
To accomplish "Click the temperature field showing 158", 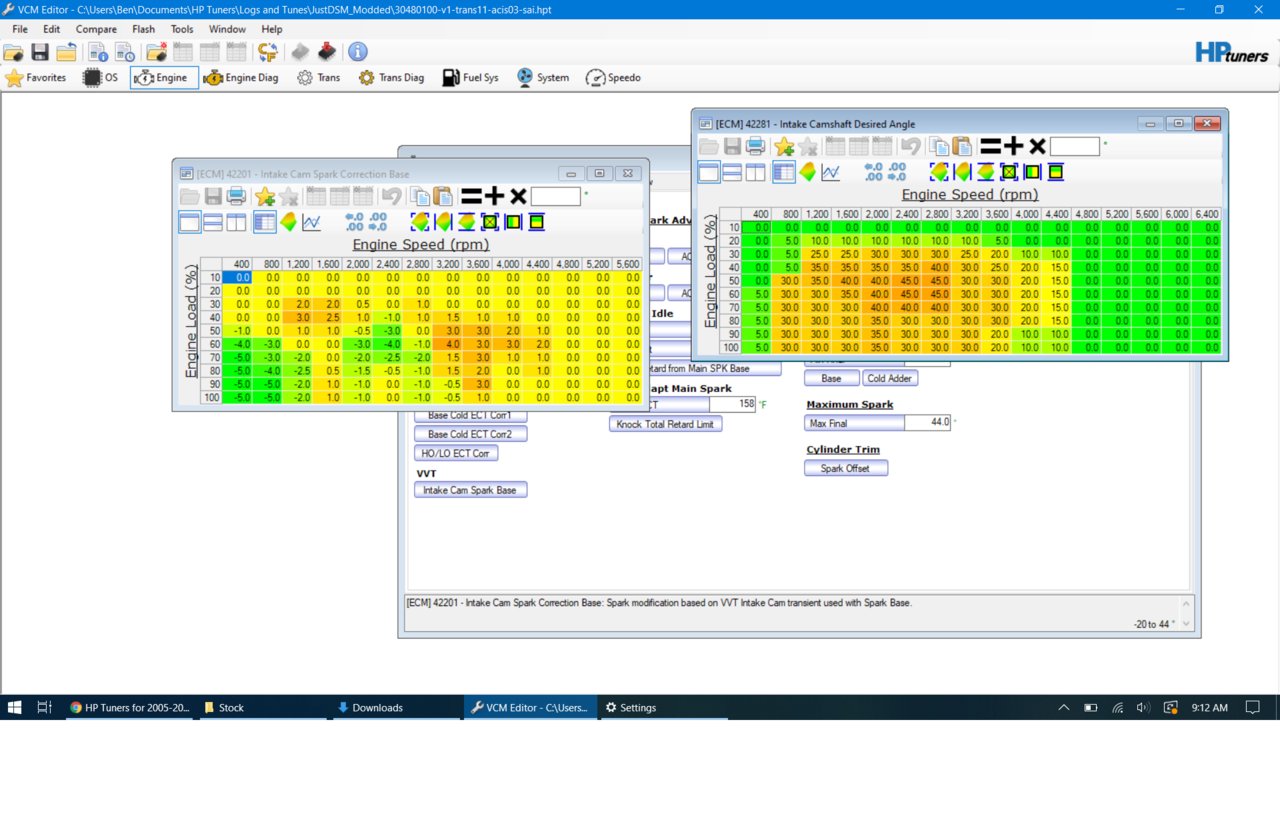I will pyautogui.click(x=733, y=404).
